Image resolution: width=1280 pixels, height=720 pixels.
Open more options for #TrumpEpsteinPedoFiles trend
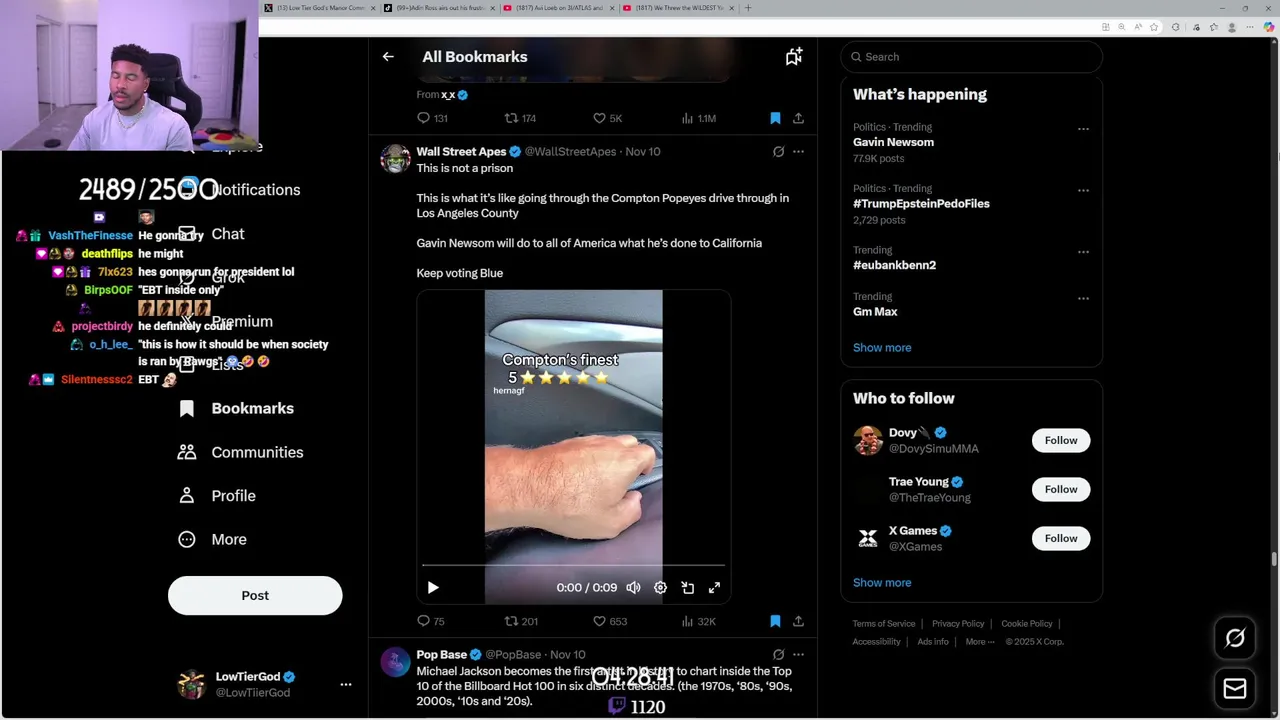click(x=1083, y=190)
